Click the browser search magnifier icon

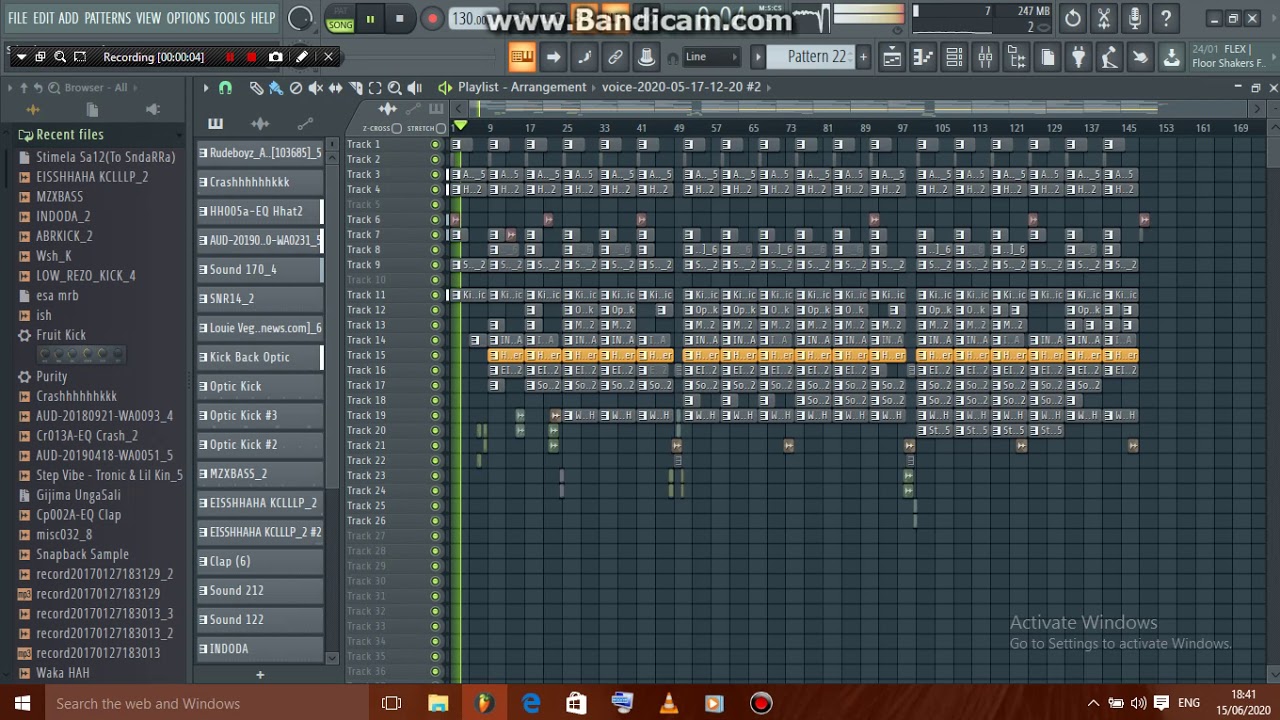(54, 88)
